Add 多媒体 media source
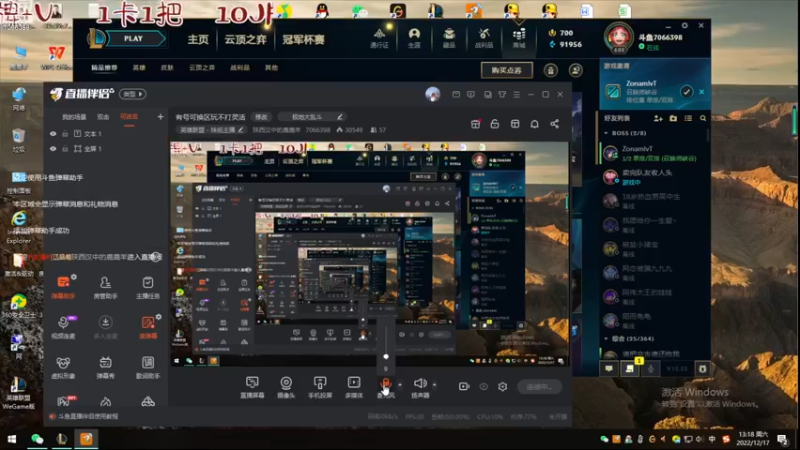This screenshot has height=450, width=800. [354, 387]
